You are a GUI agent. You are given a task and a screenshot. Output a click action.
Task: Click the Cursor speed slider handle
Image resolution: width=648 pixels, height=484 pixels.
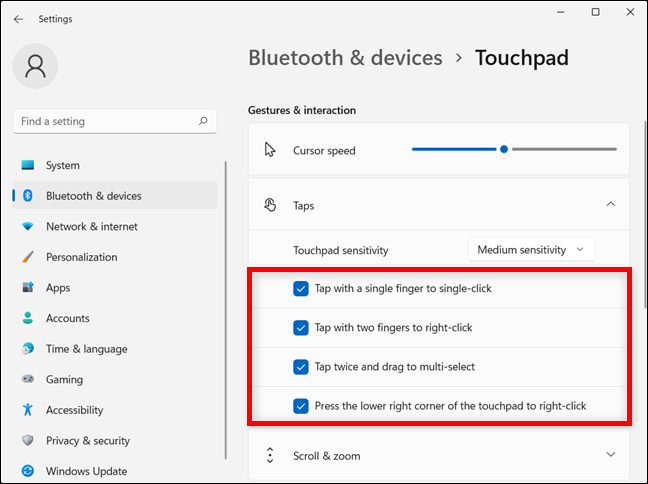click(504, 150)
